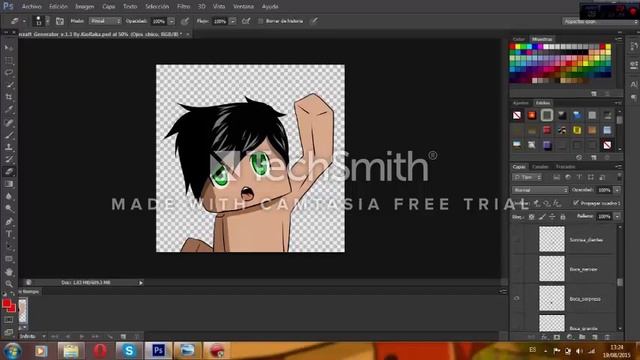Click the foreground red color swatch
Image resolution: width=640 pixels, height=360 pixels.
6,304
